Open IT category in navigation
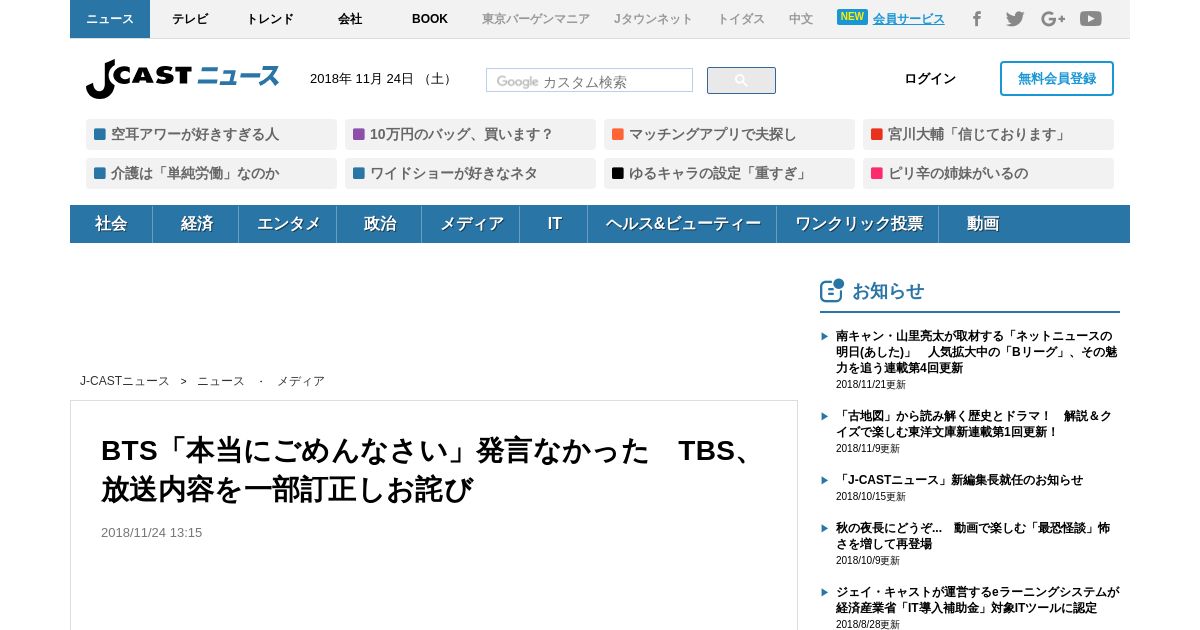 pos(554,224)
